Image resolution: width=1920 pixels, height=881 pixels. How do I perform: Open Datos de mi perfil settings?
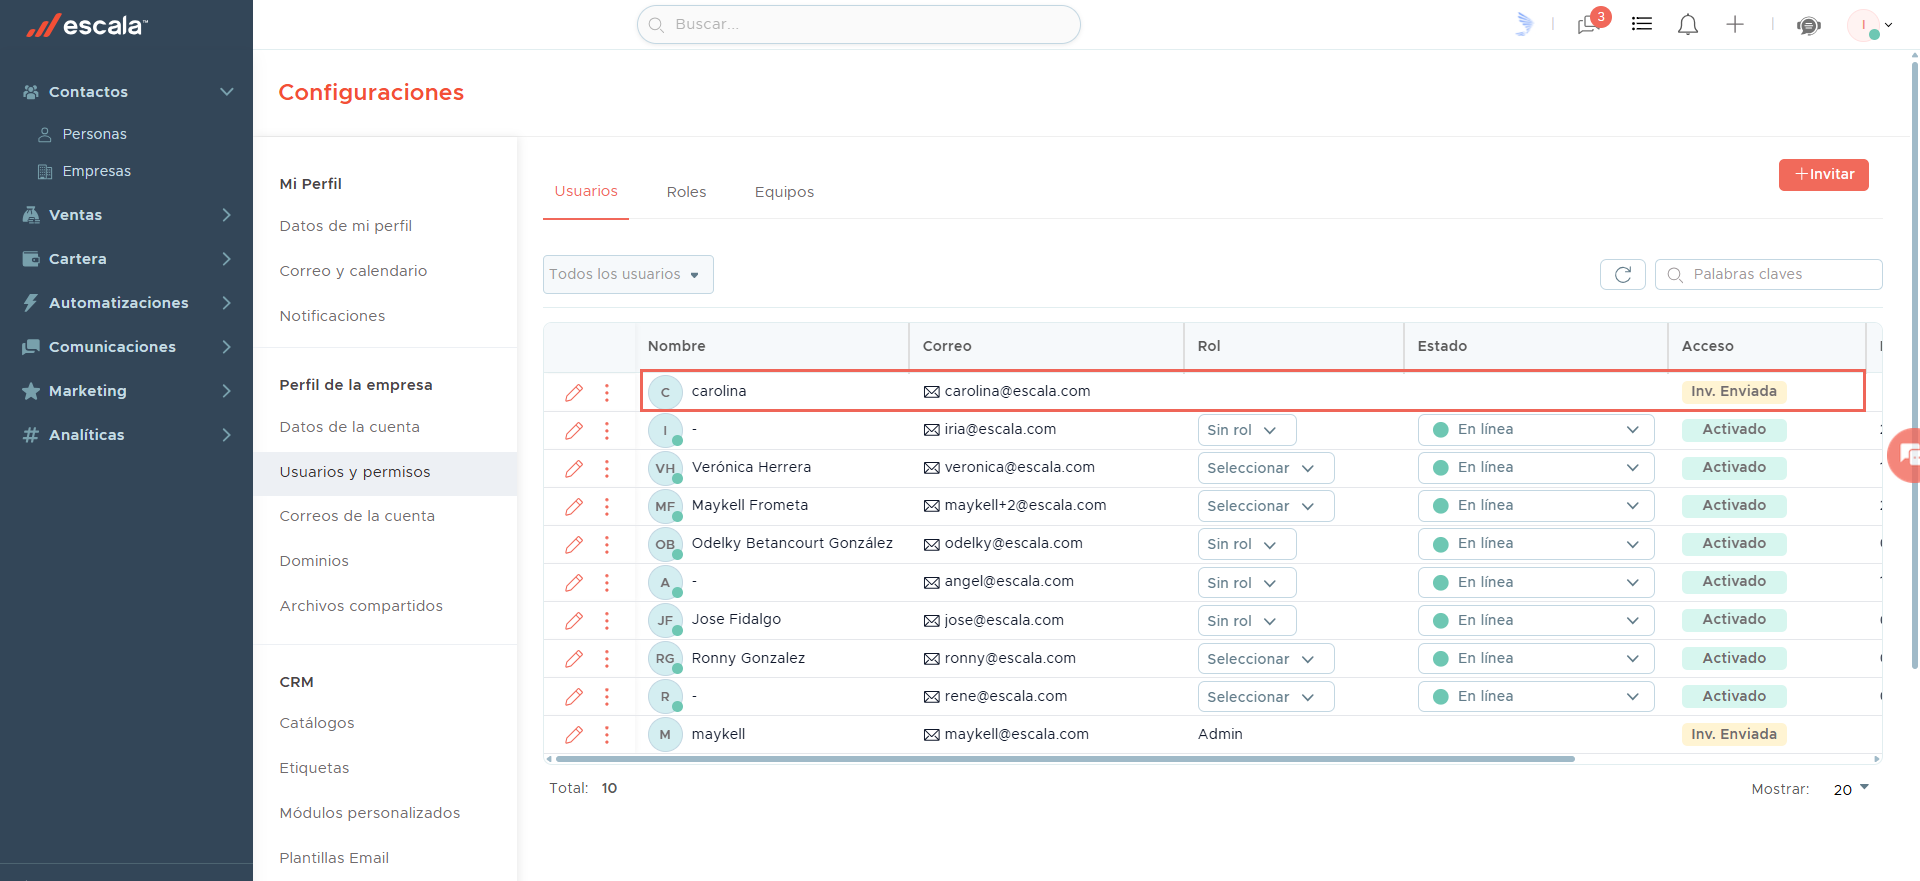tap(346, 226)
